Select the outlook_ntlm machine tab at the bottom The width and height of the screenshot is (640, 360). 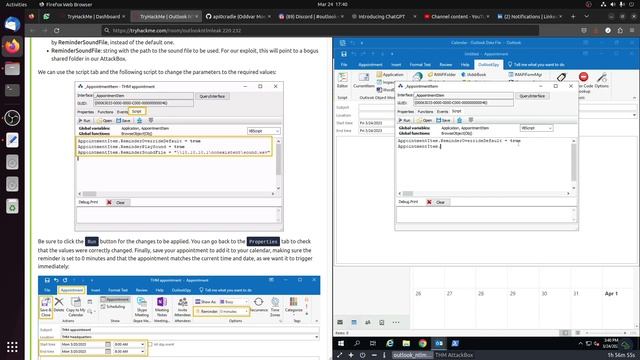coord(412,355)
